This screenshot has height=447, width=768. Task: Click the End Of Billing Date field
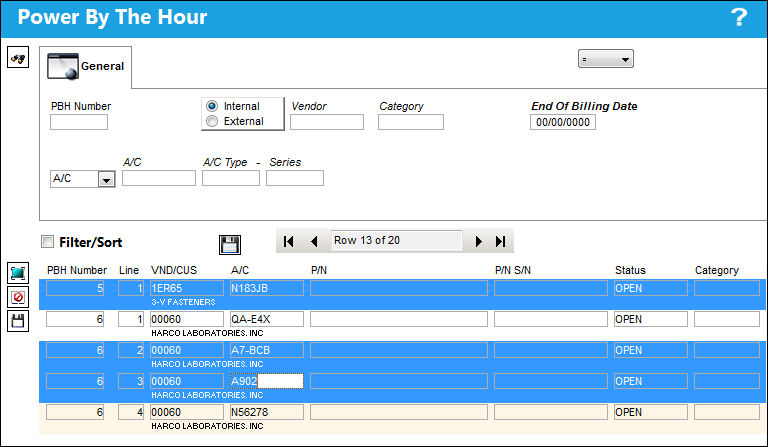pos(563,122)
